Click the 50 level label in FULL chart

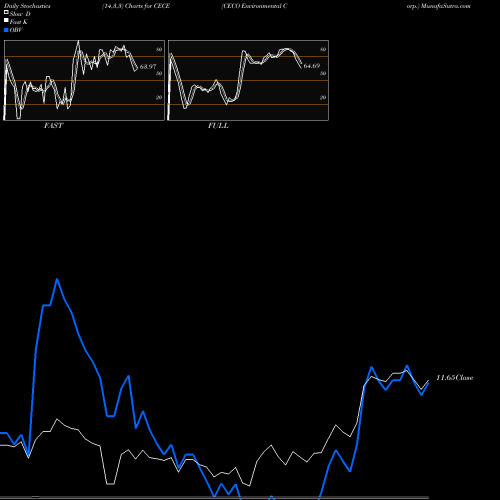coord(323,73)
